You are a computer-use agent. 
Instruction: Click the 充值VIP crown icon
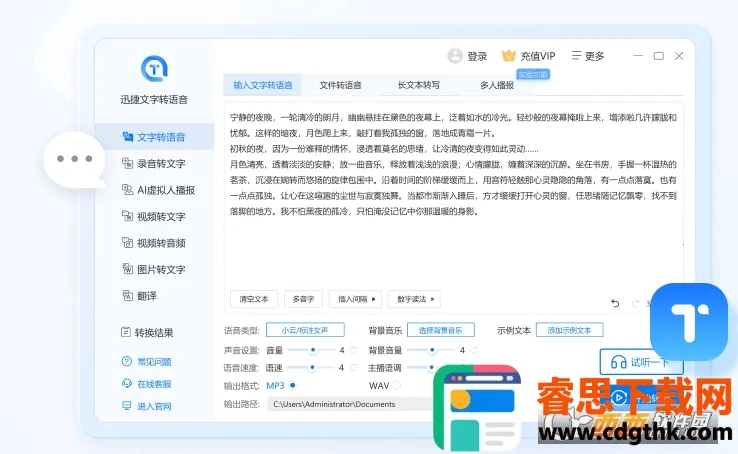tap(508, 56)
